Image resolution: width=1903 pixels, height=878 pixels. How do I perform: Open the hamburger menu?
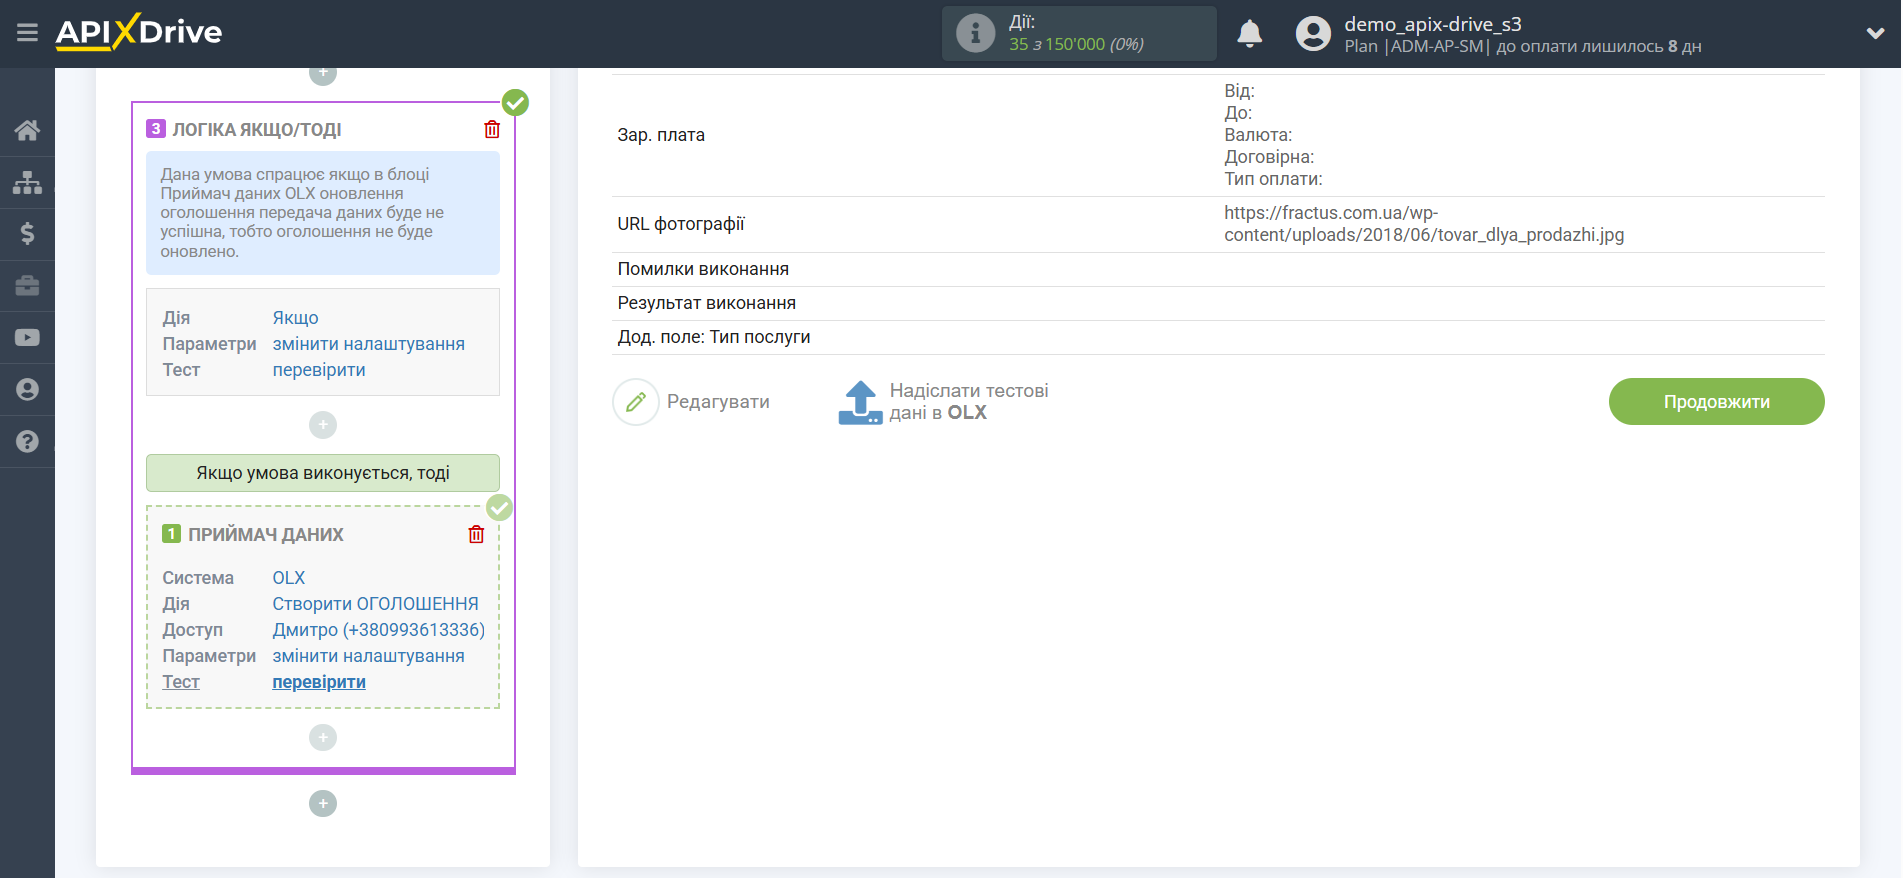[27, 33]
